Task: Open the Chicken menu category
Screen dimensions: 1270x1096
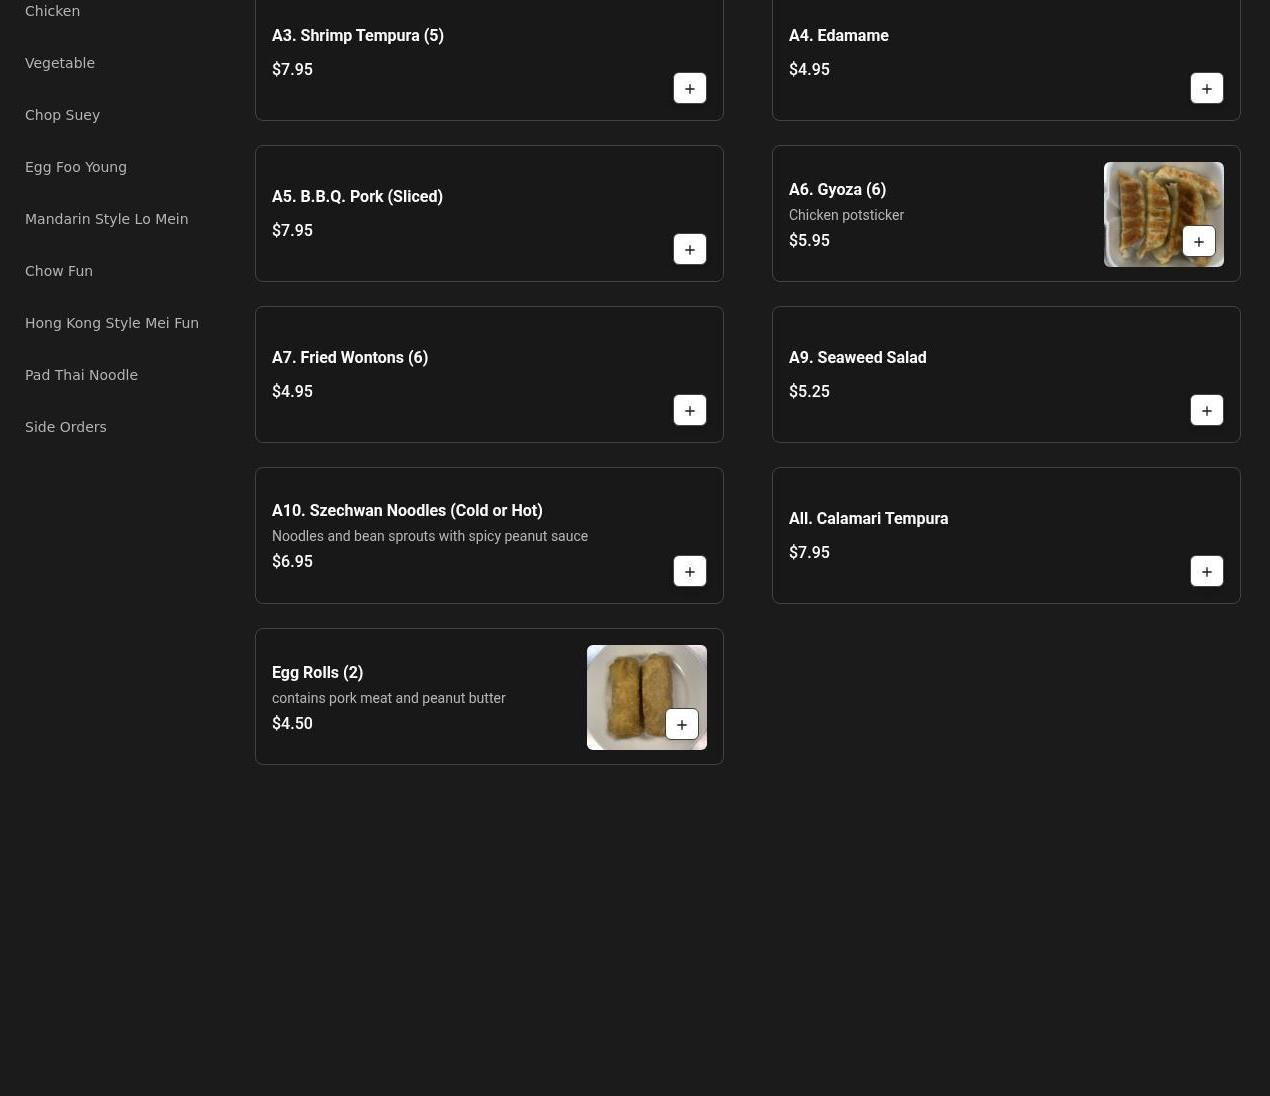Action: (x=52, y=11)
